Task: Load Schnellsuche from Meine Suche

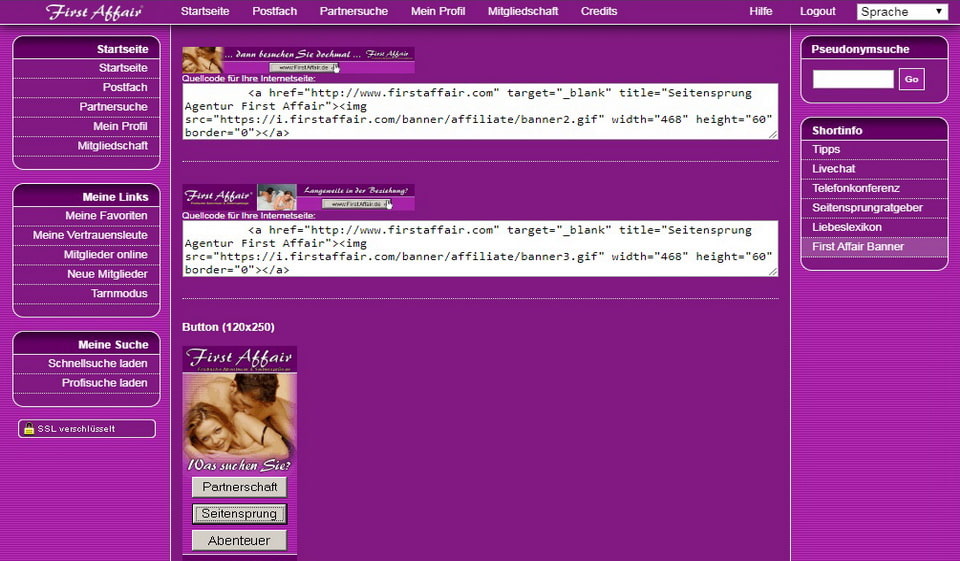Action: (97, 364)
